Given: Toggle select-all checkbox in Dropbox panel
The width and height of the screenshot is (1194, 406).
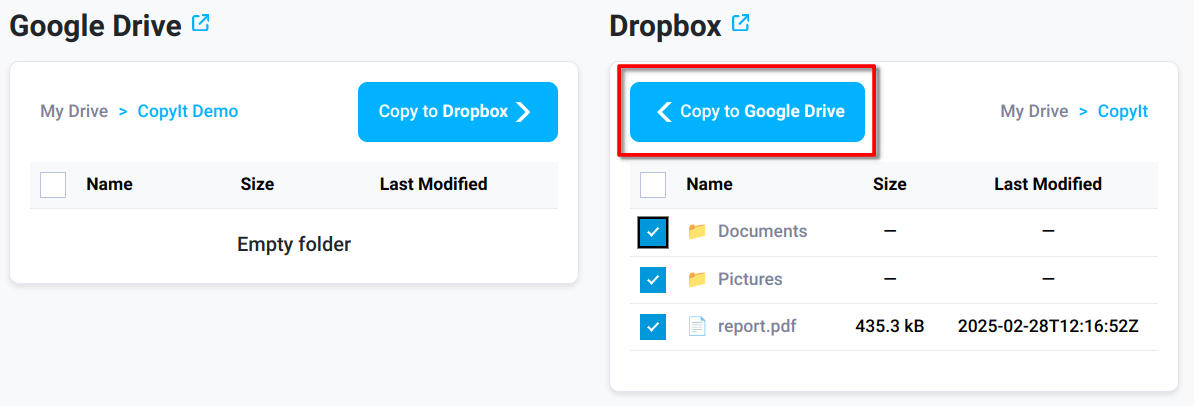Looking at the screenshot, I should [x=653, y=185].
